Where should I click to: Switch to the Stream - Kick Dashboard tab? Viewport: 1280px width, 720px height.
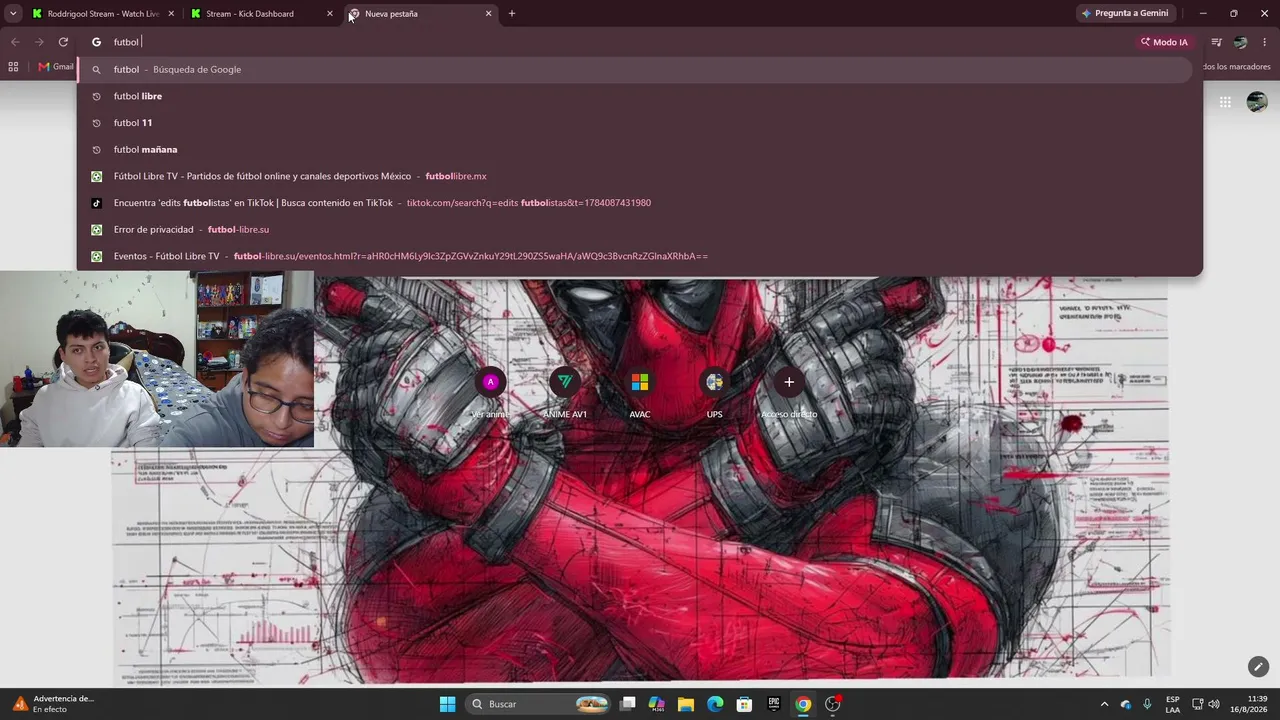tap(261, 14)
